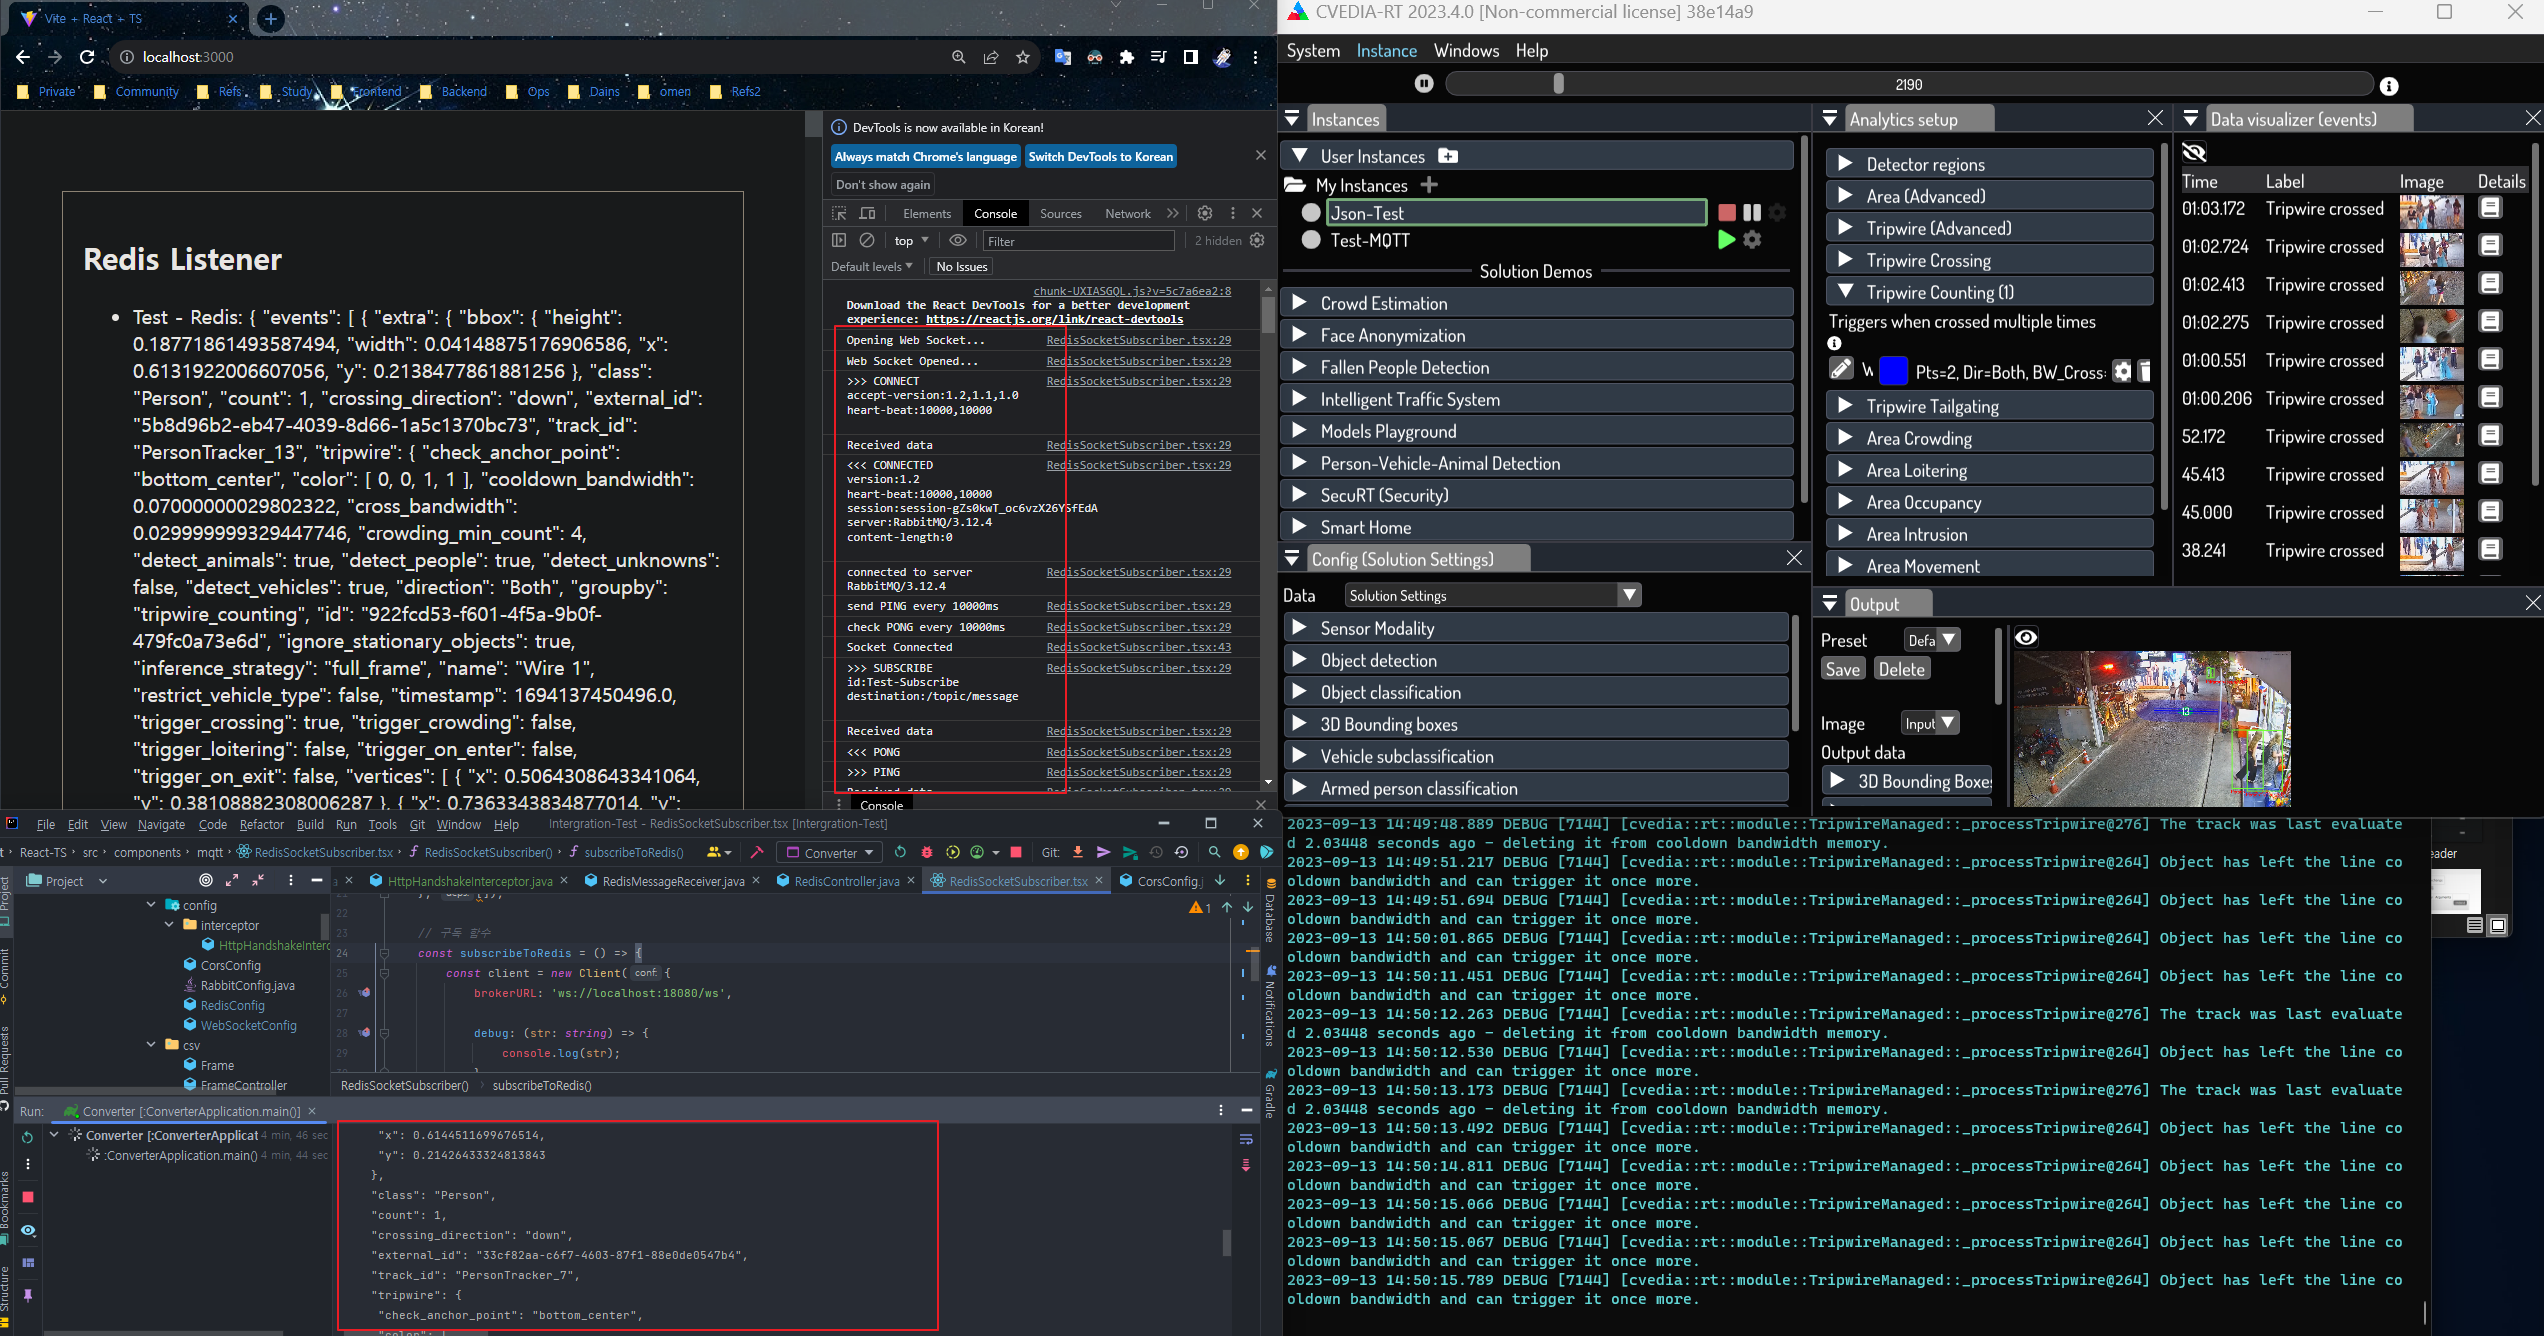Image resolution: width=2544 pixels, height=1336 pixels.
Task: Click the Switch DevTools to Korean button
Action: (x=1100, y=156)
